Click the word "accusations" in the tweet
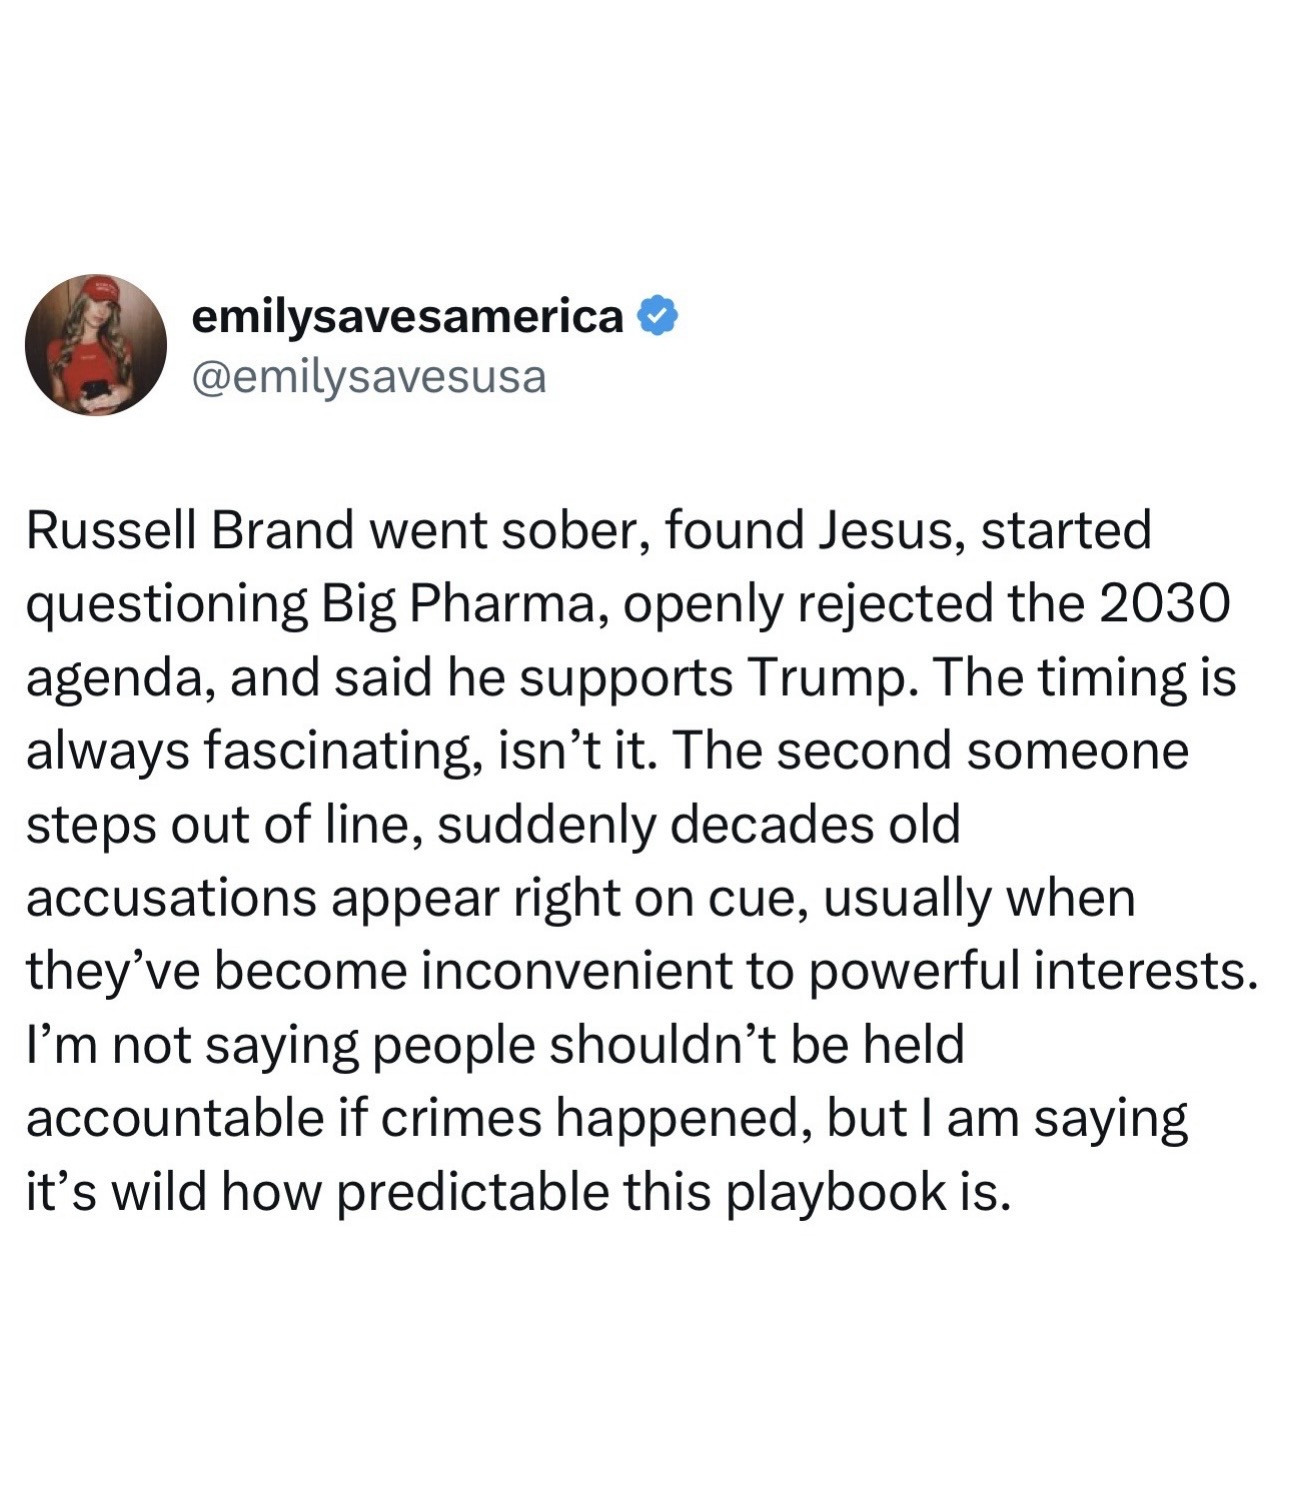 [170, 897]
